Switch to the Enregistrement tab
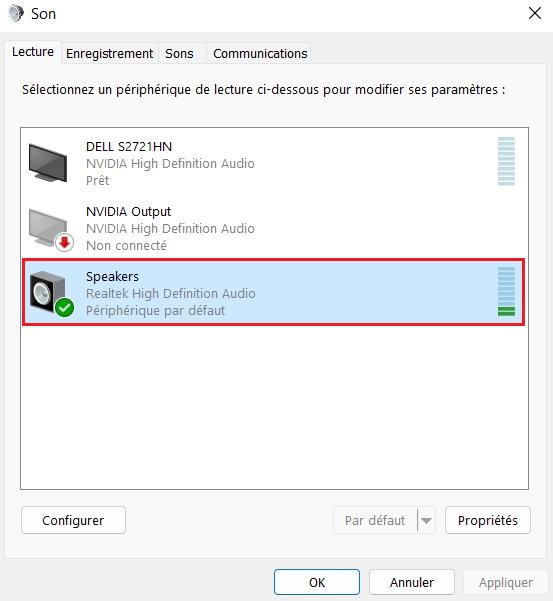 pos(109,53)
